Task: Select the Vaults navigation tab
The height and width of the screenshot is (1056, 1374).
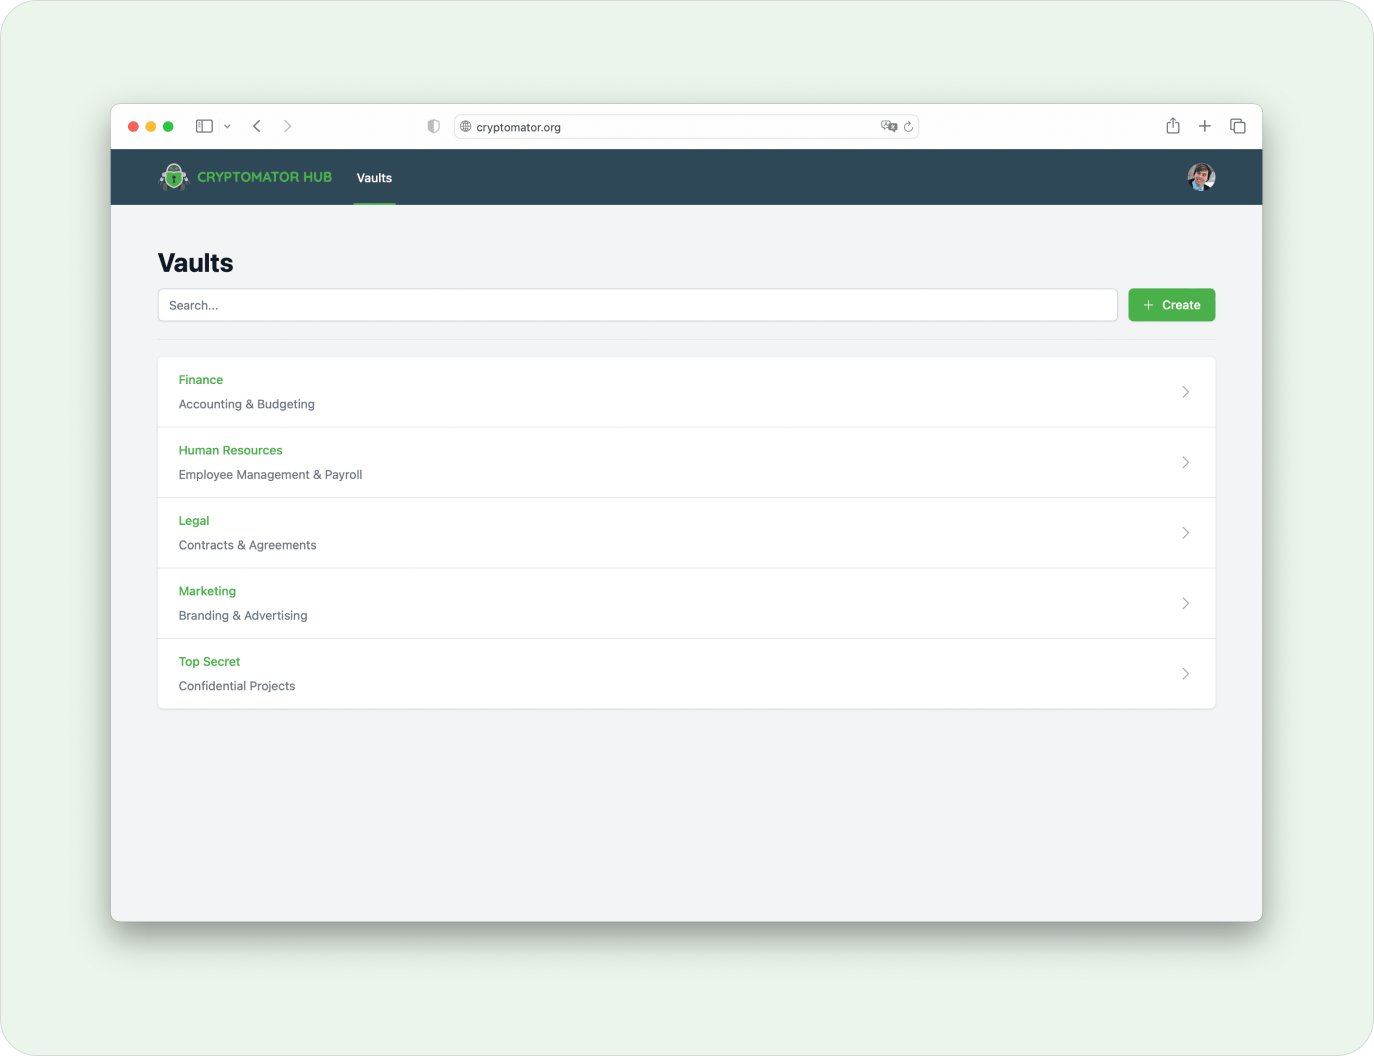Action: 374,177
